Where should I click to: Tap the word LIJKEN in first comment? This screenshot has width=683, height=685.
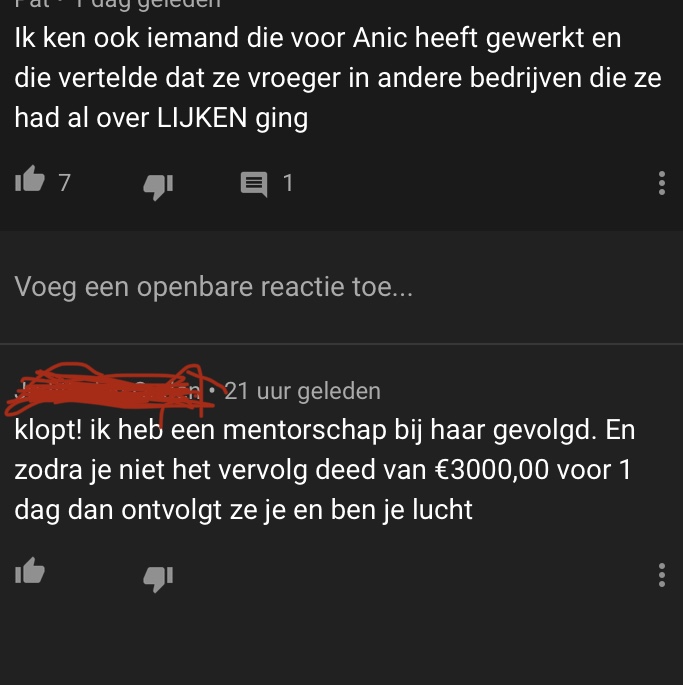tap(202, 118)
